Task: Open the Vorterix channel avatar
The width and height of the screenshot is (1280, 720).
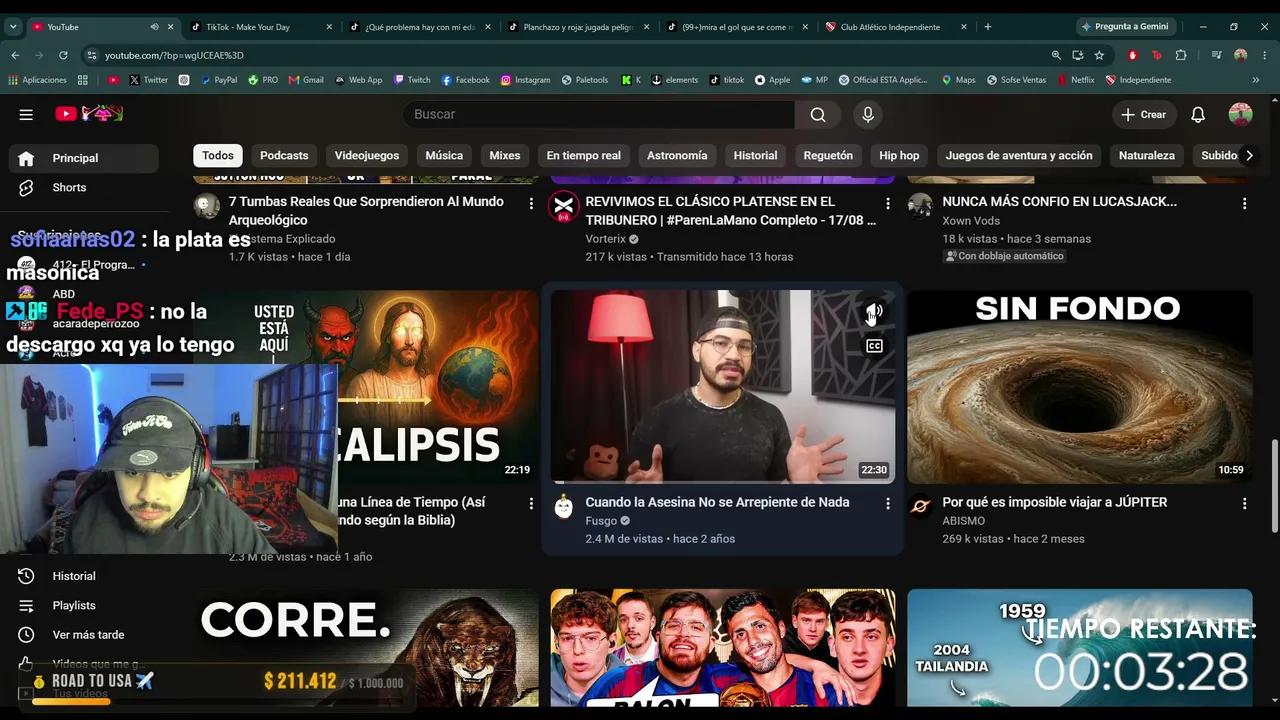Action: click(564, 207)
